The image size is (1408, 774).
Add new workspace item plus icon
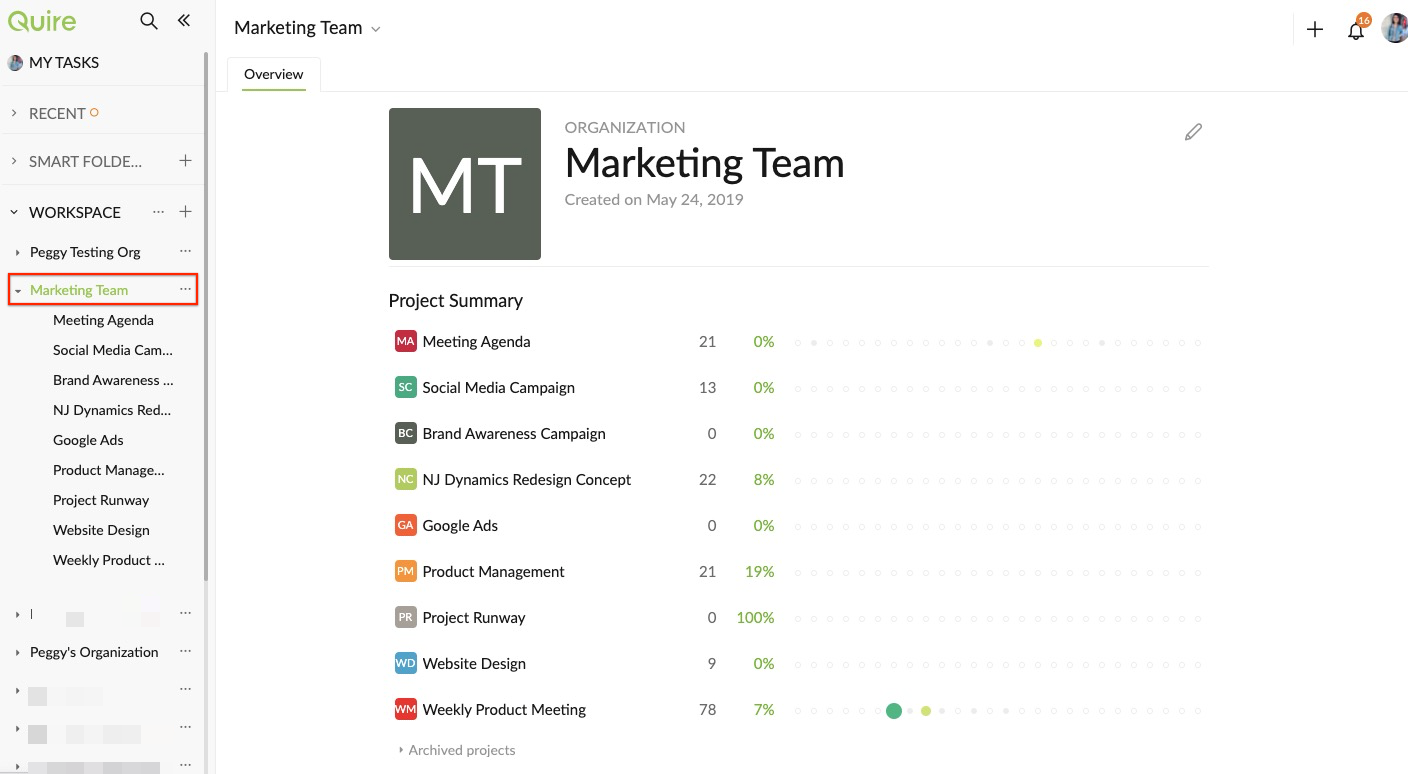pyautogui.click(x=185, y=212)
